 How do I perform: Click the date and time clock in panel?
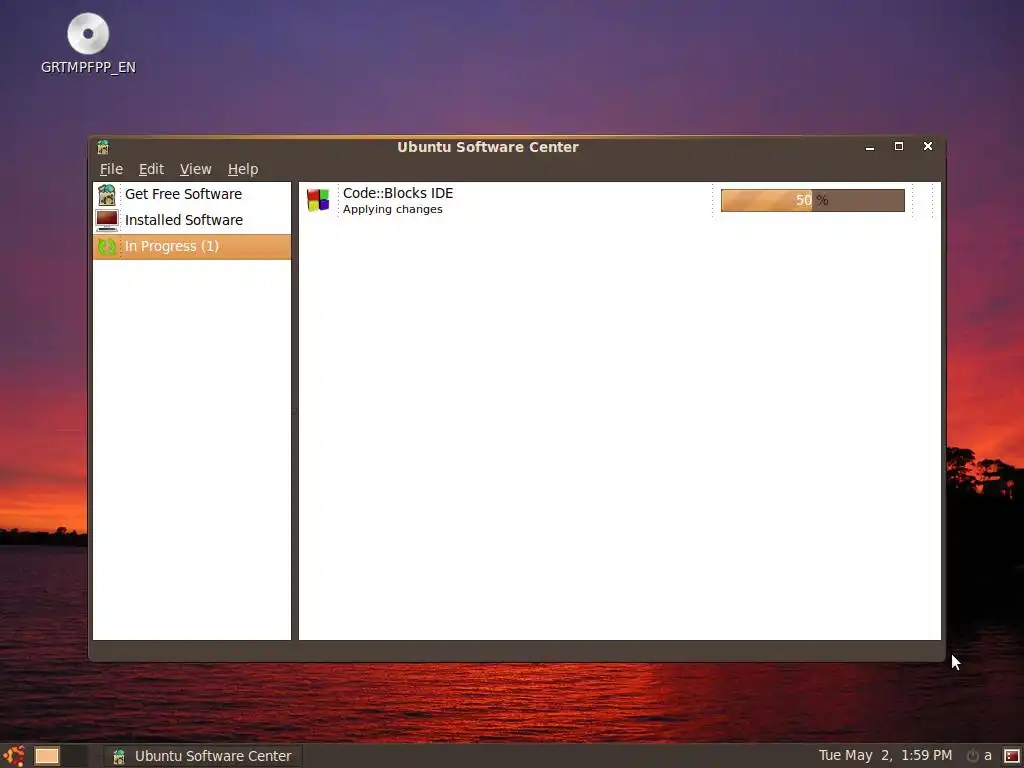coord(885,756)
